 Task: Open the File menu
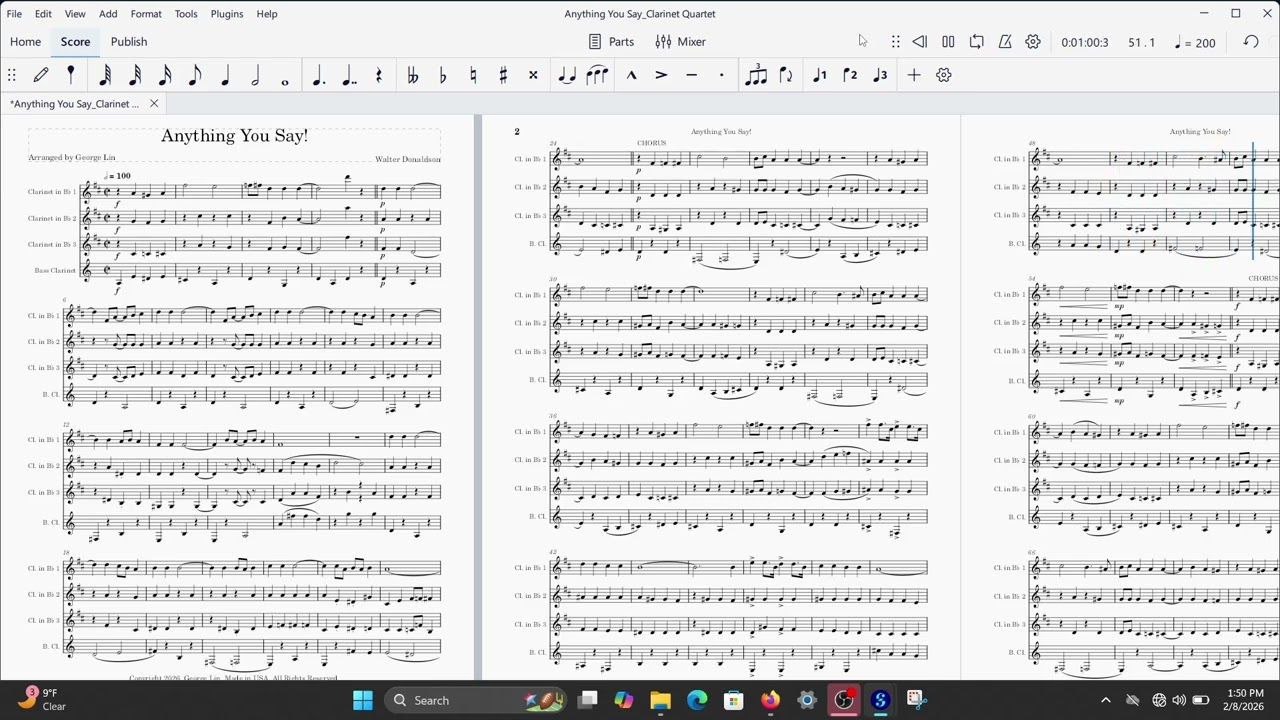coord(14,14)
